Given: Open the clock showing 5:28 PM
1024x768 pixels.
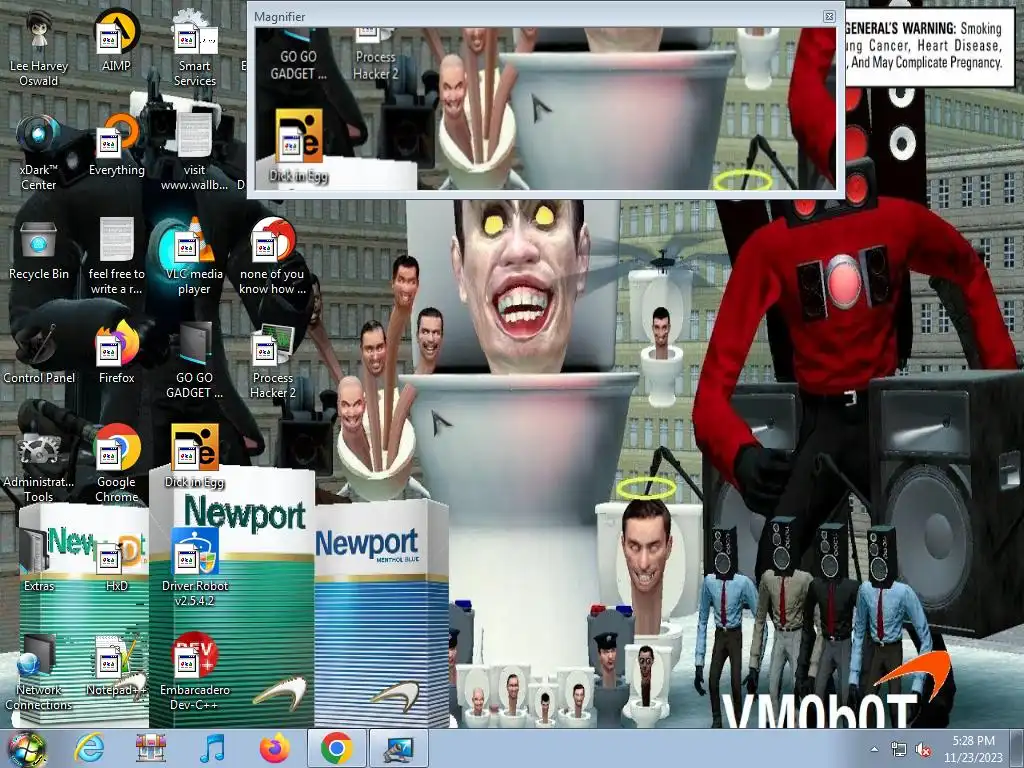Looking at the screenshot, I should click(973, 749).
